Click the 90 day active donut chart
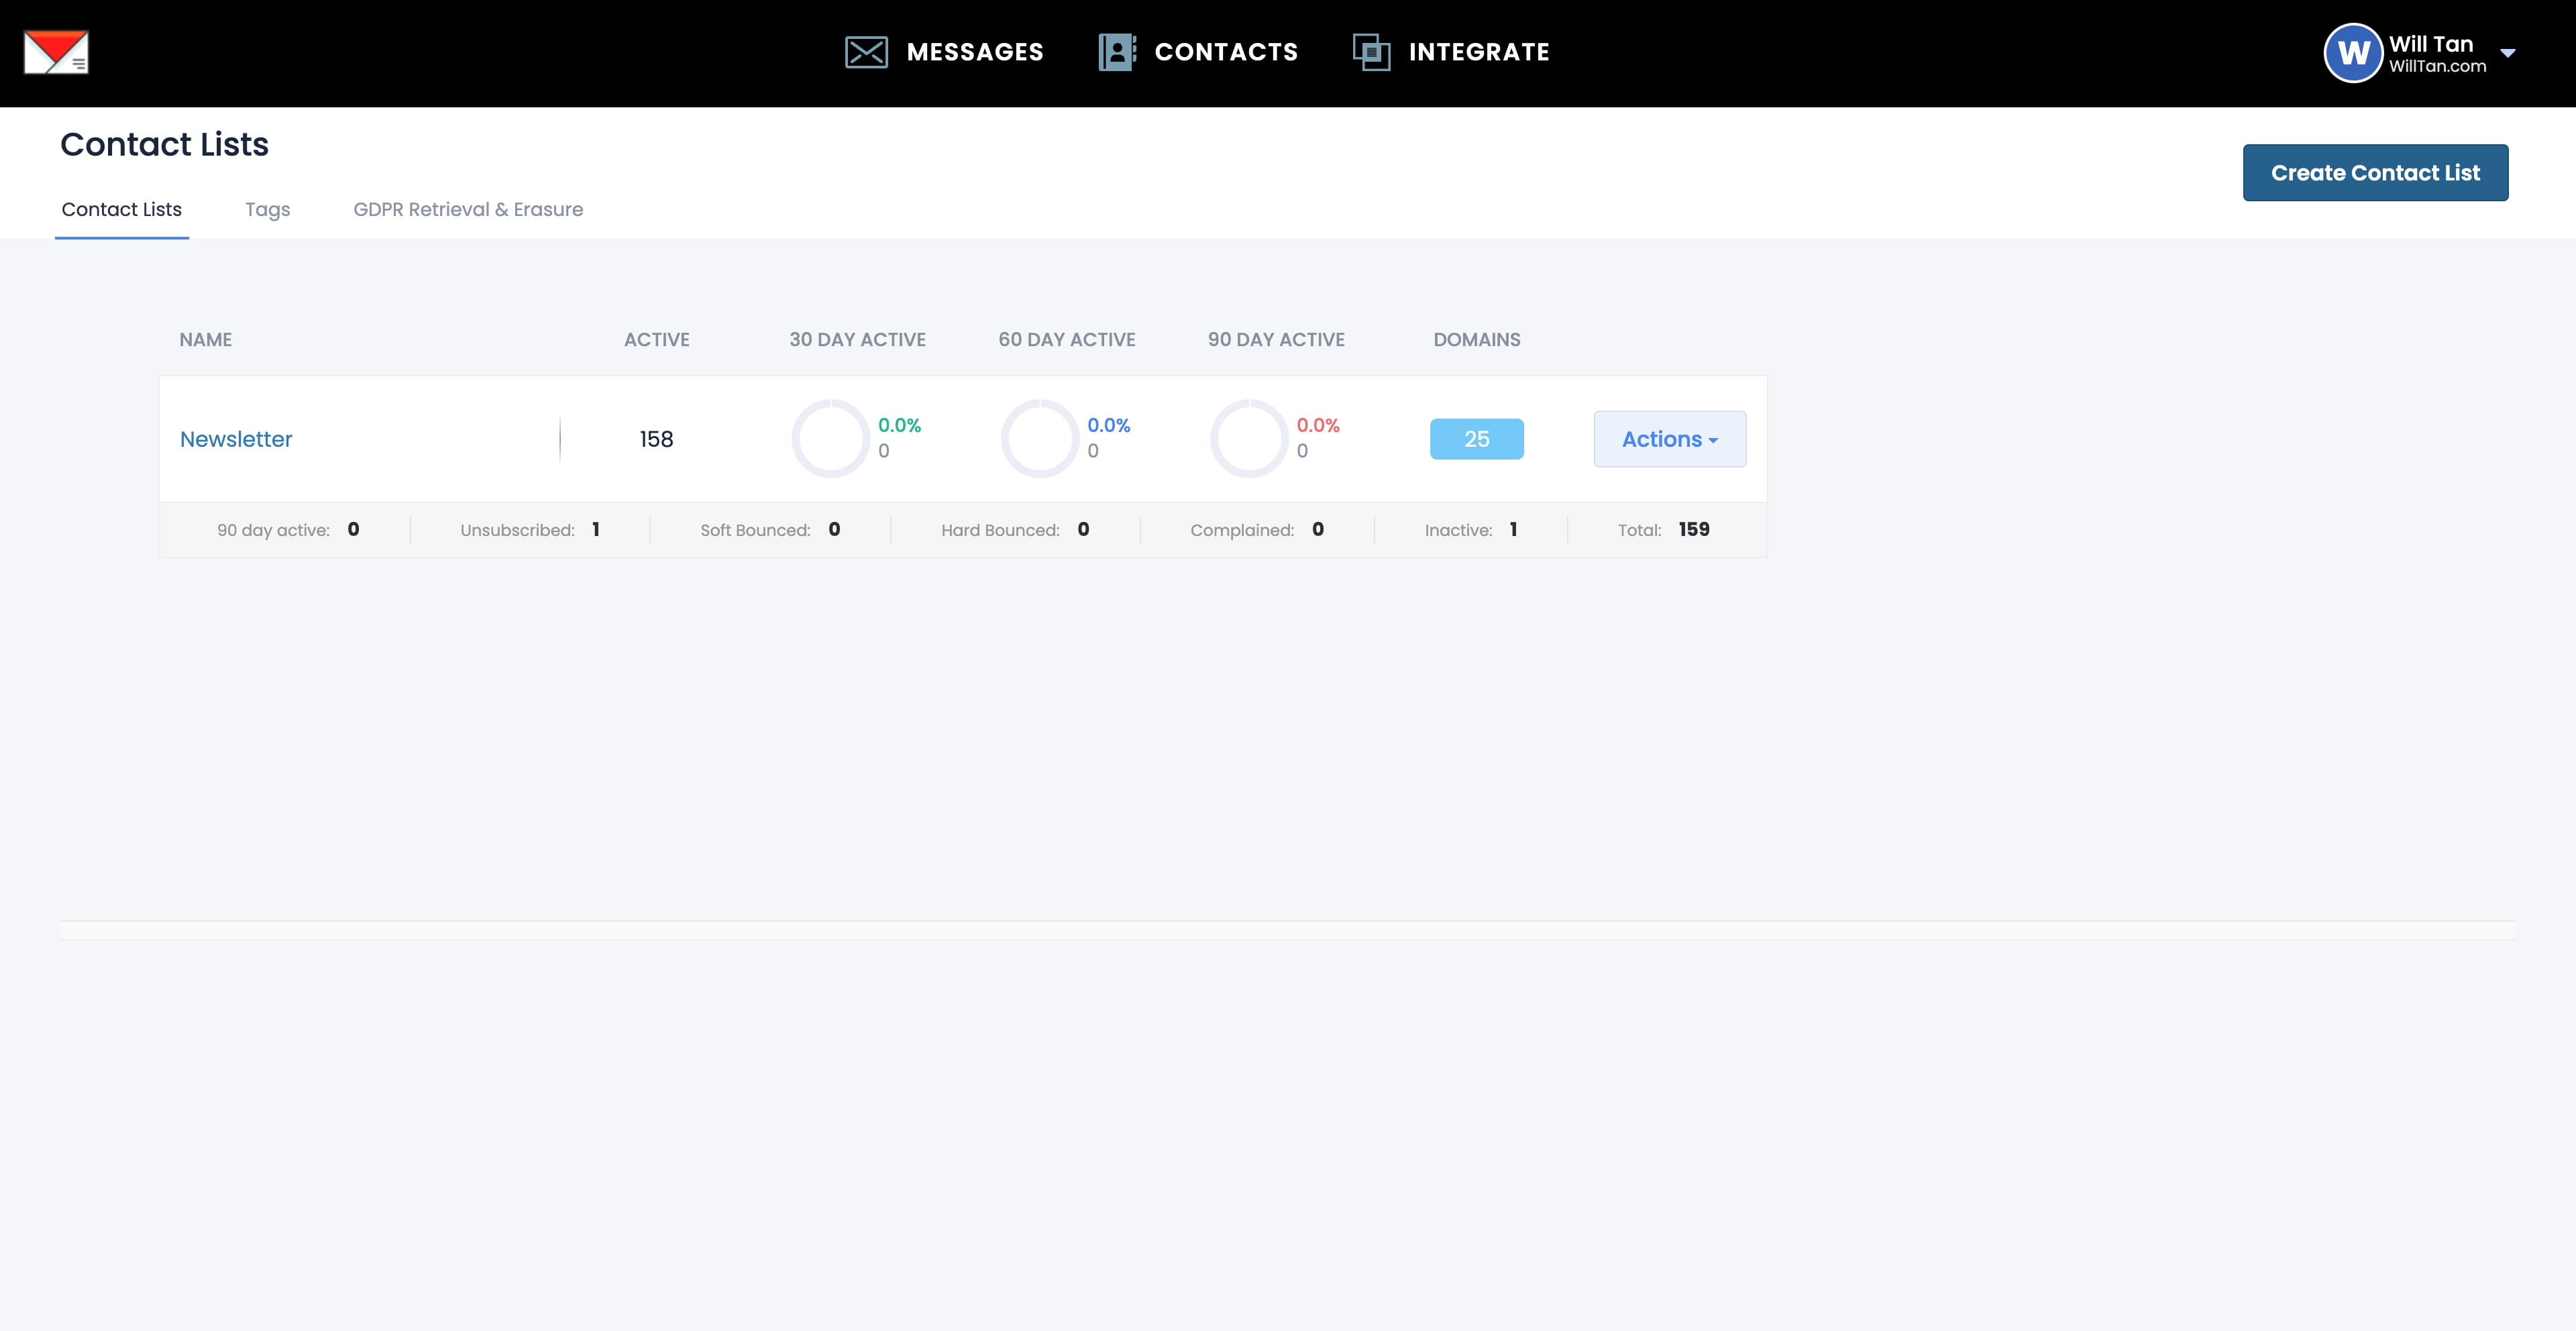The image size is (2576, 1331). (1248, 439)
